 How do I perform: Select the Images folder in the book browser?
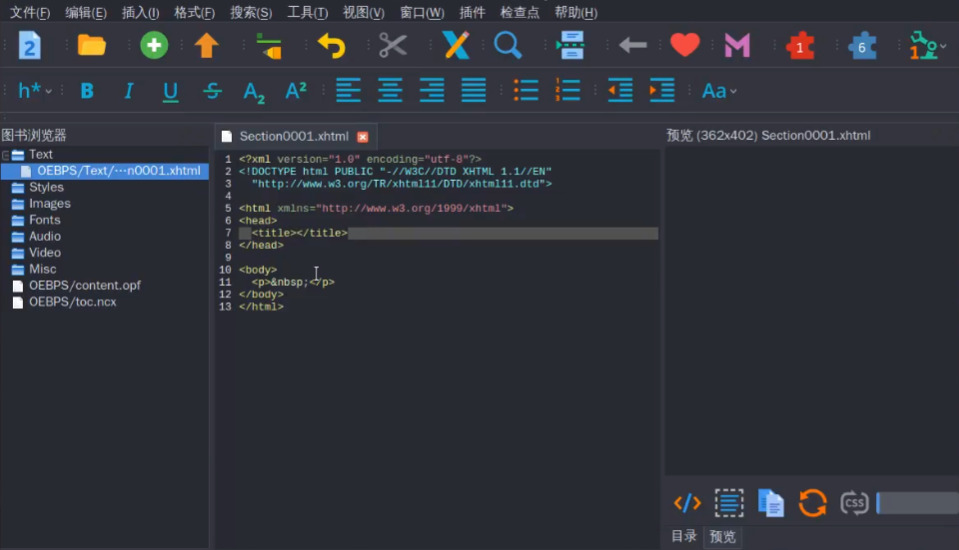49,203
